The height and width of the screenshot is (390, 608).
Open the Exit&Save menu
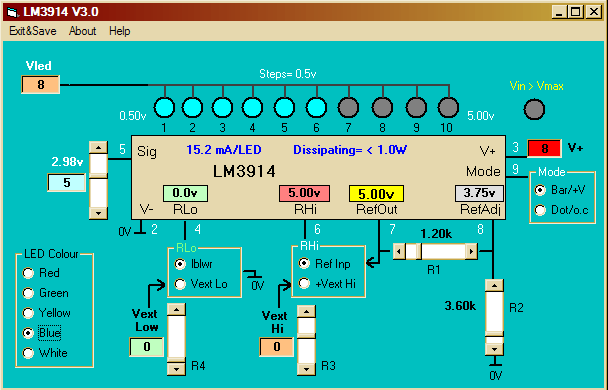coord(33,31)
